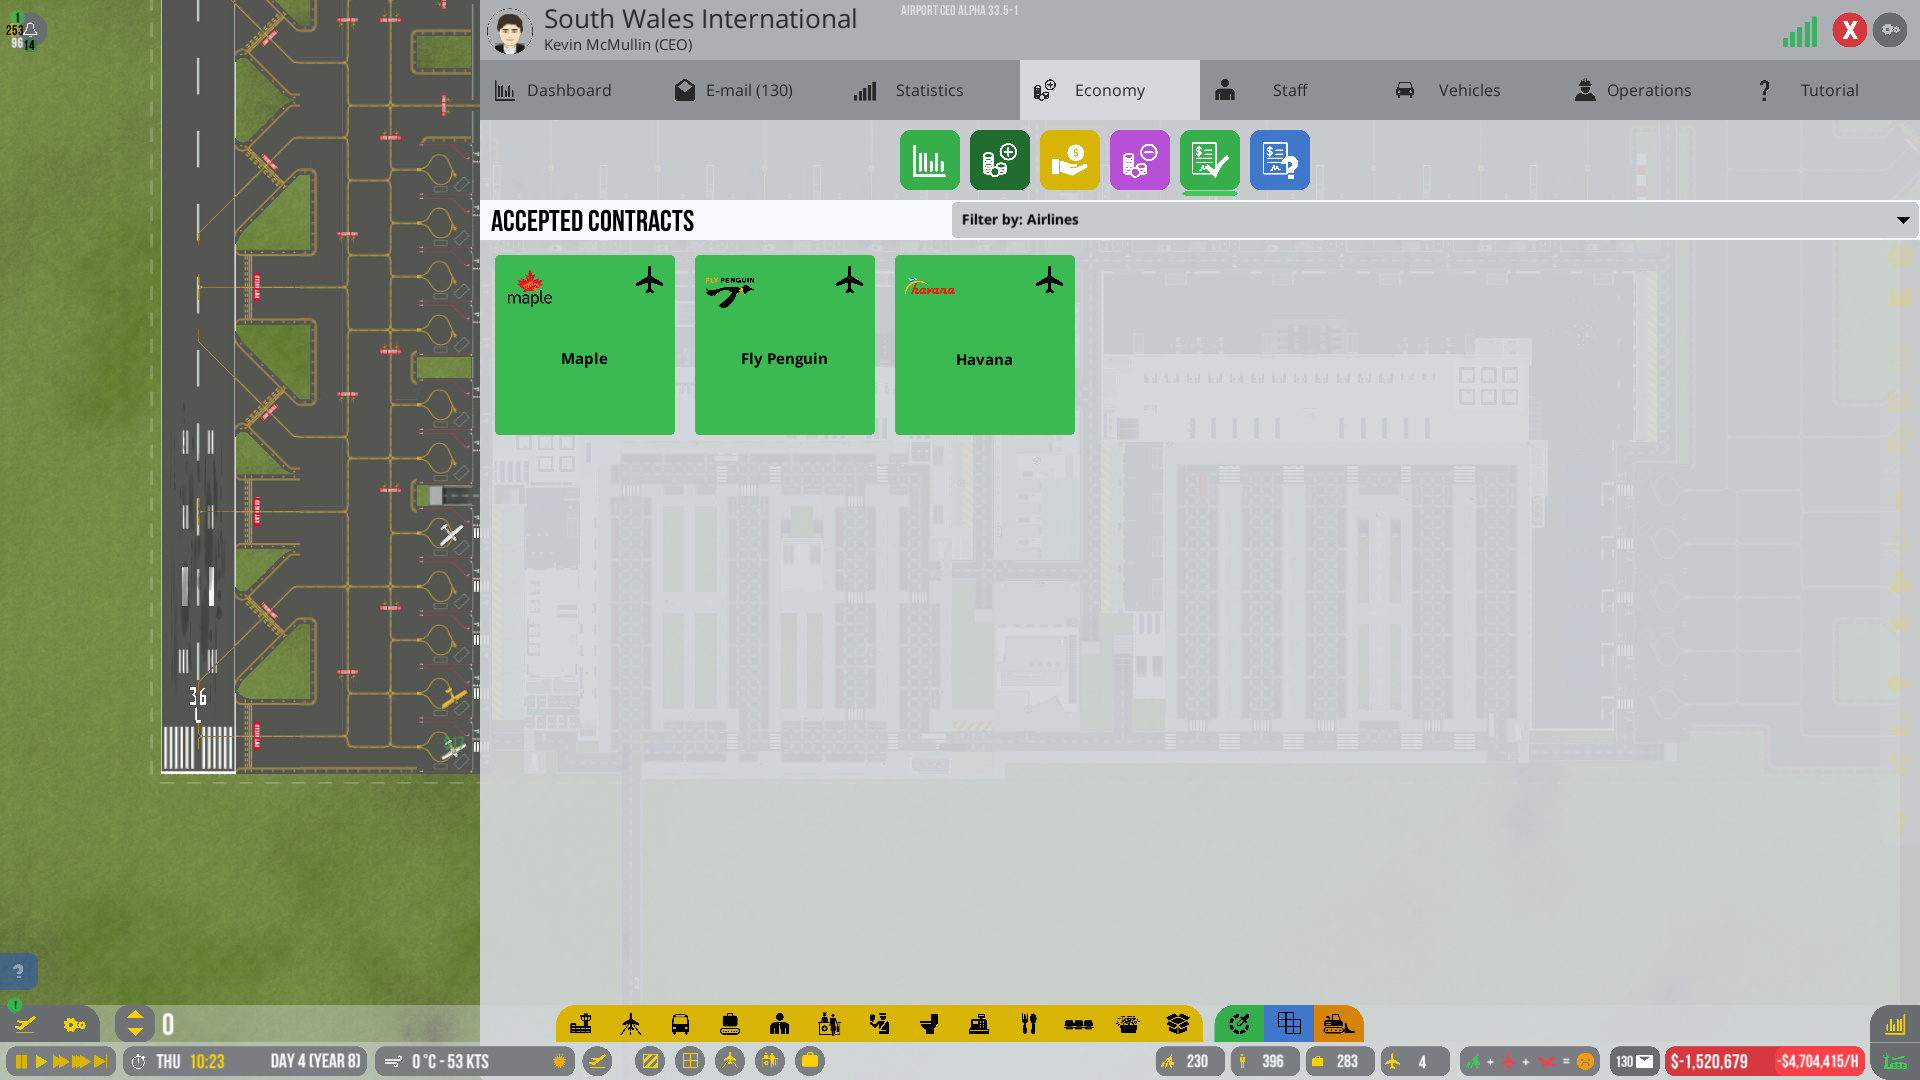Open the shop cash register build menu

979,1024
